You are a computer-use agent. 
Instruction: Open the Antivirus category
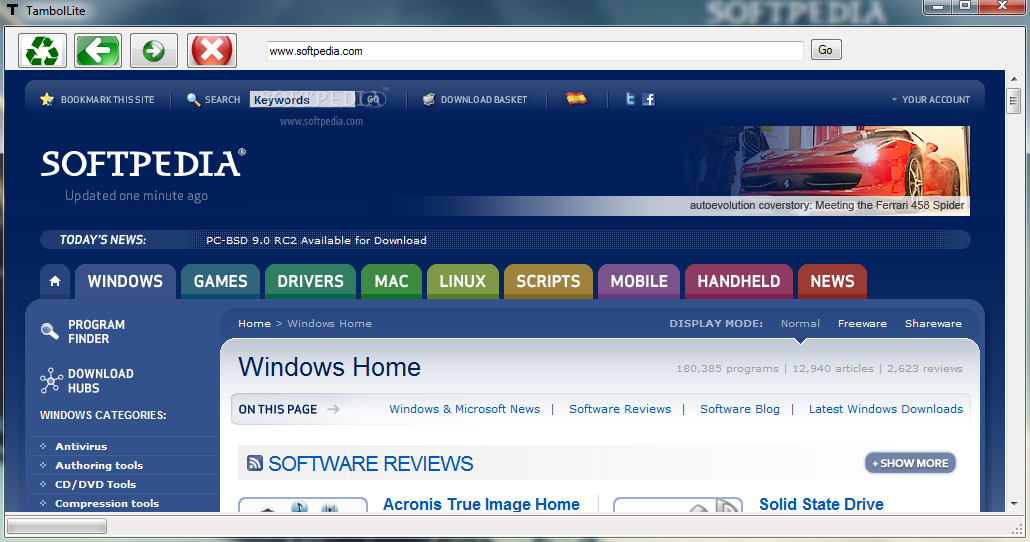[x=81, y=446]
